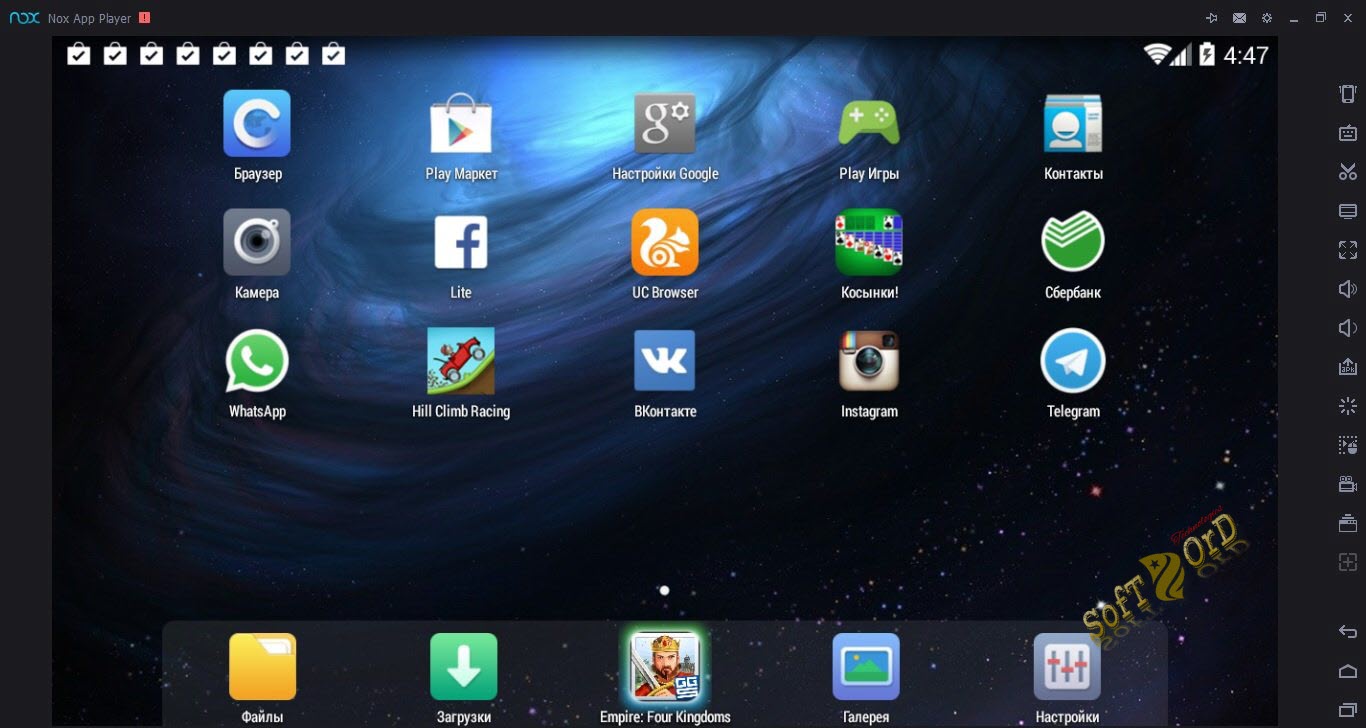Click the monitor display sidebar icon
The height and width of the screenshot is (728, 1366).
click(1348, 211)
